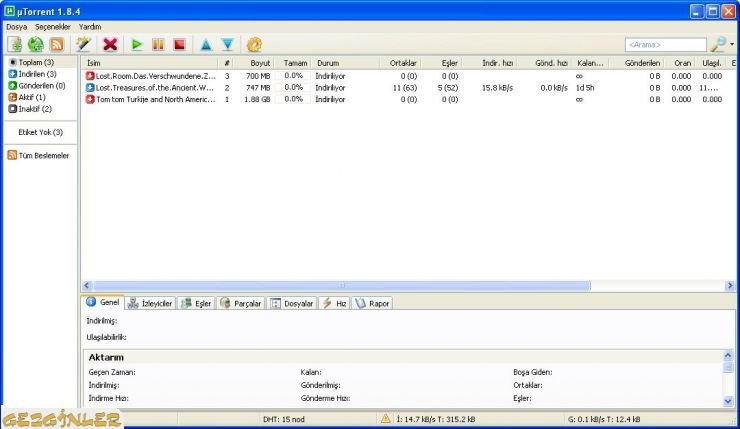Select the Tom tom Turkije torrent row
The height and width of the screenshot is (429, 740).
point(409,100)
